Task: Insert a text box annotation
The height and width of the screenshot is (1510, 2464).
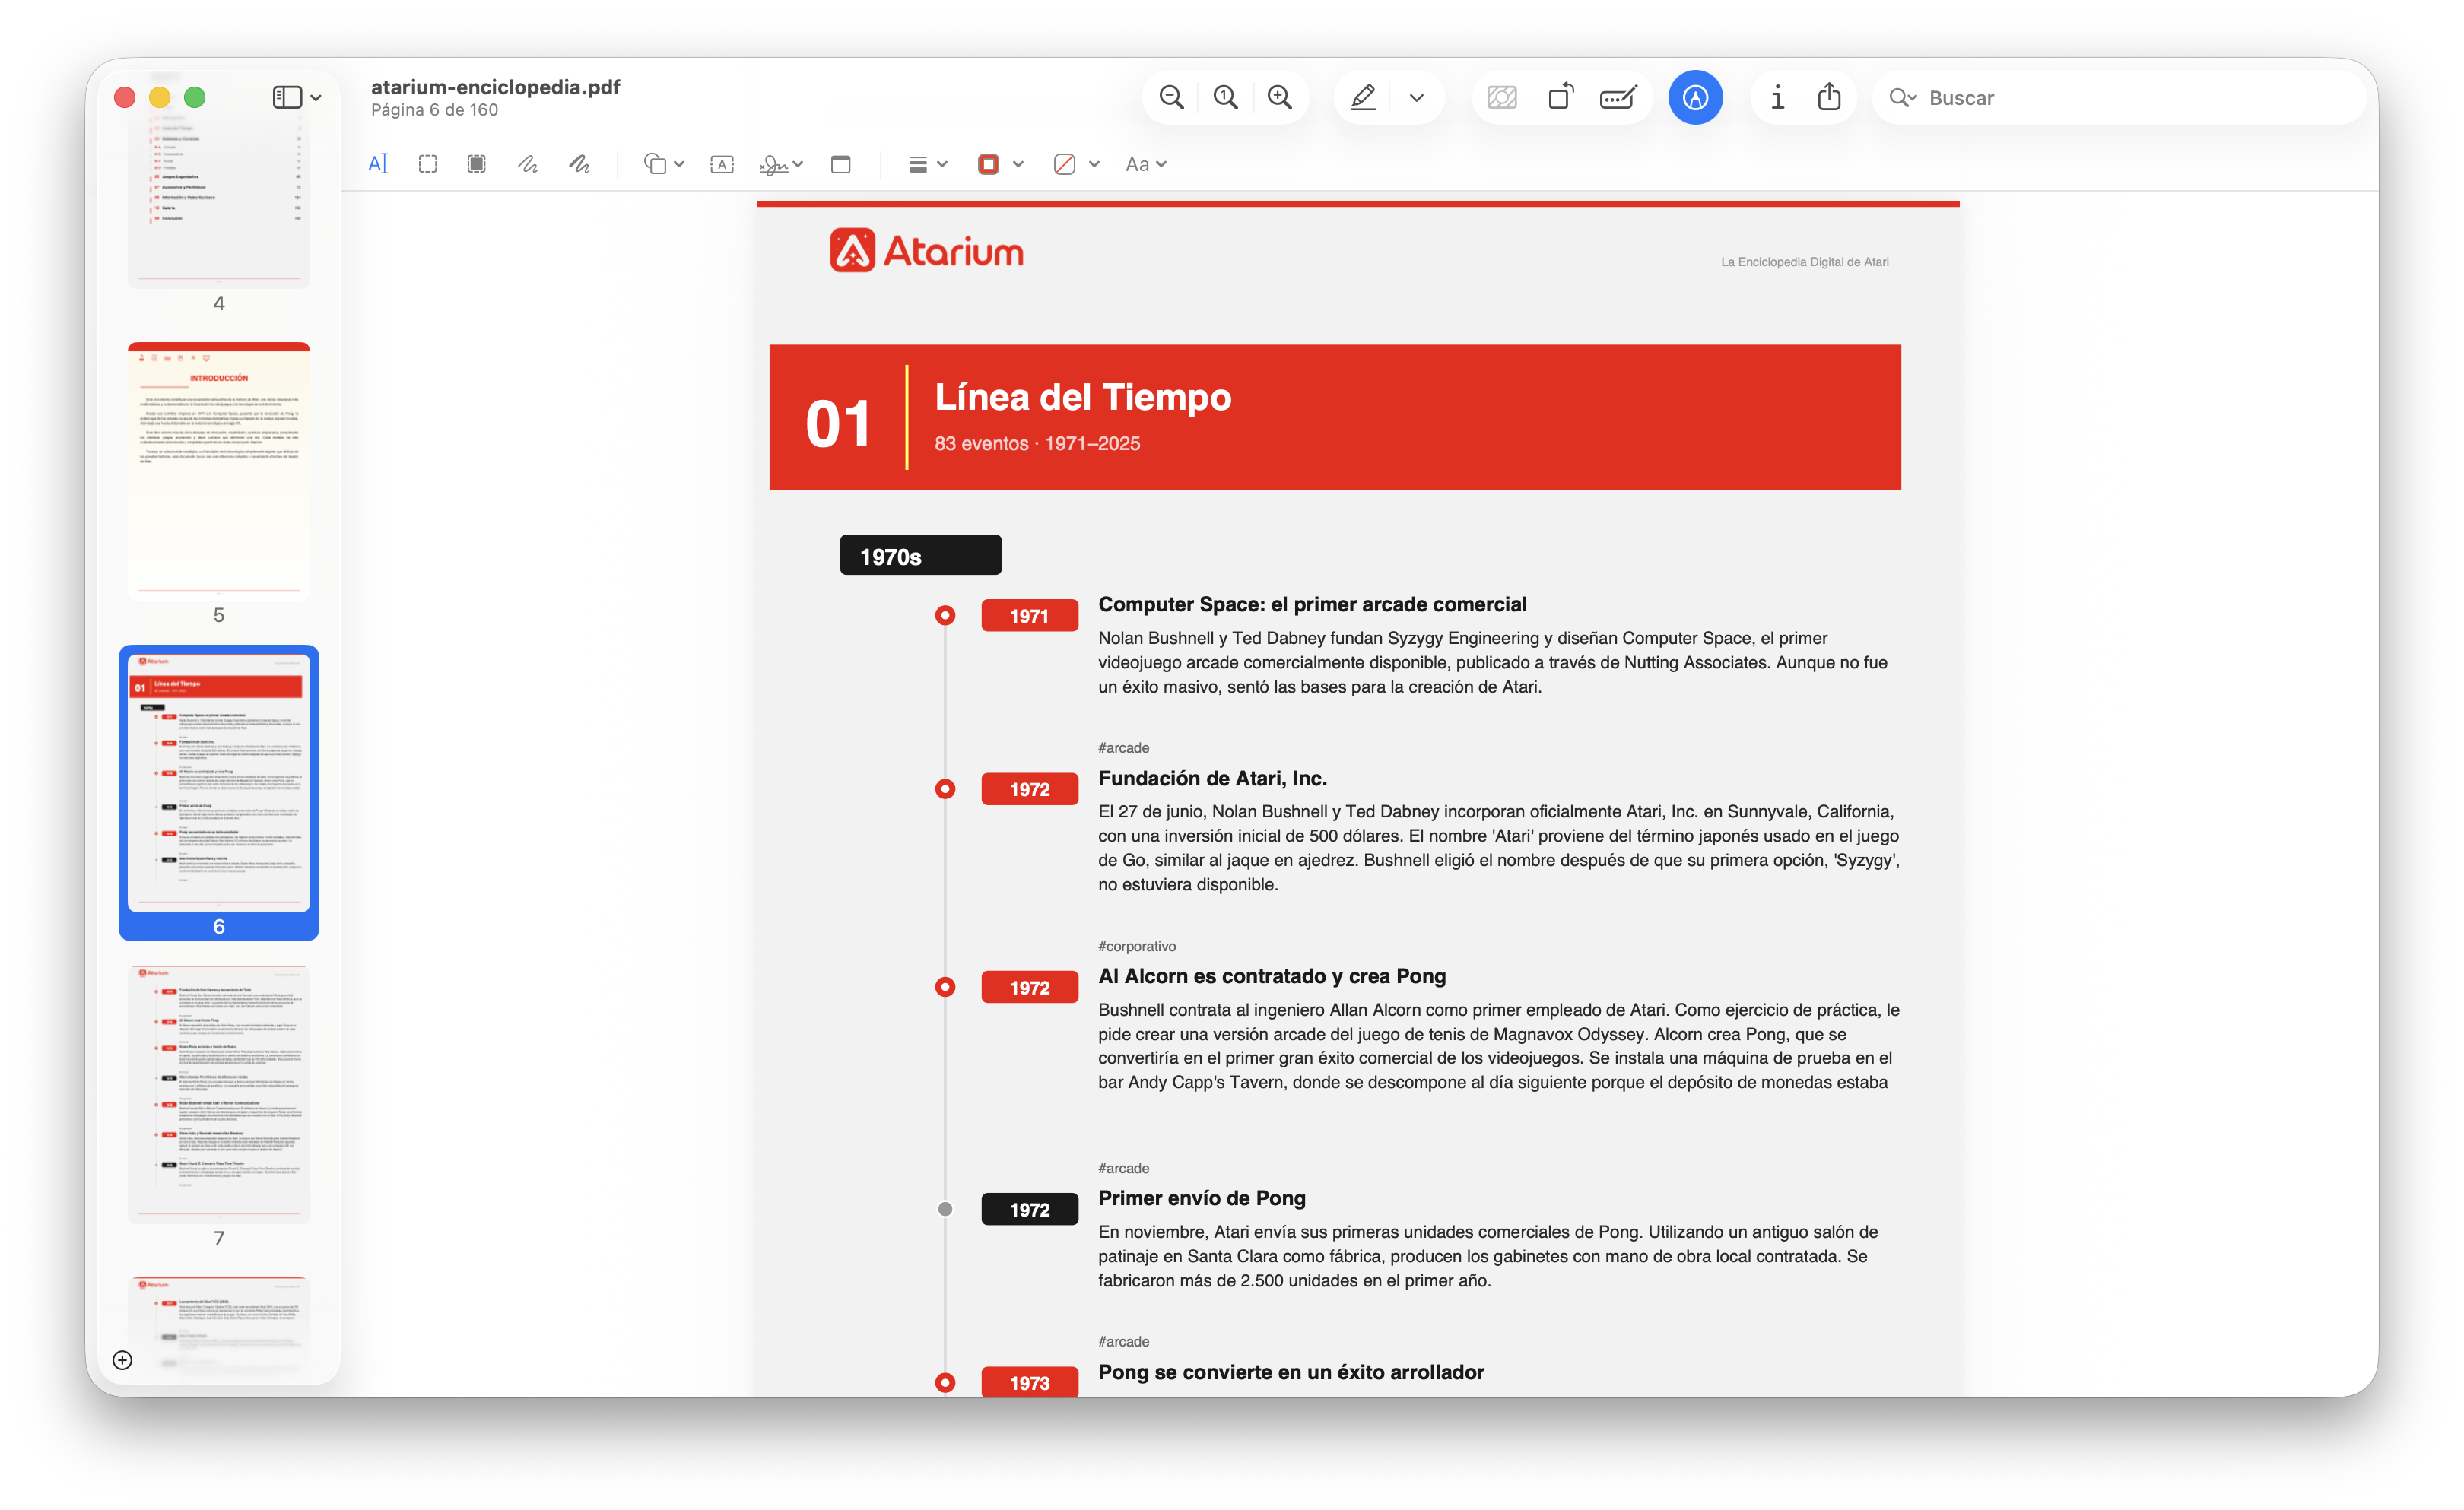Action: [x=722, y=164]
